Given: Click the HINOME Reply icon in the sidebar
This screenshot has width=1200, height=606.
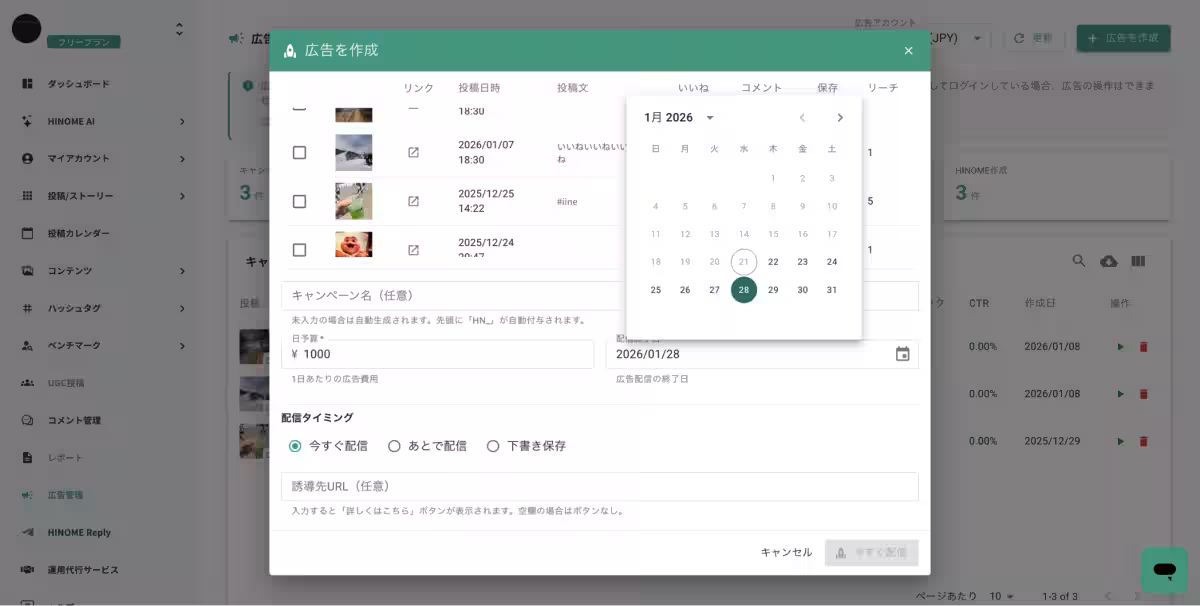Looking at the screenshot, I should [x=28, y=532].
